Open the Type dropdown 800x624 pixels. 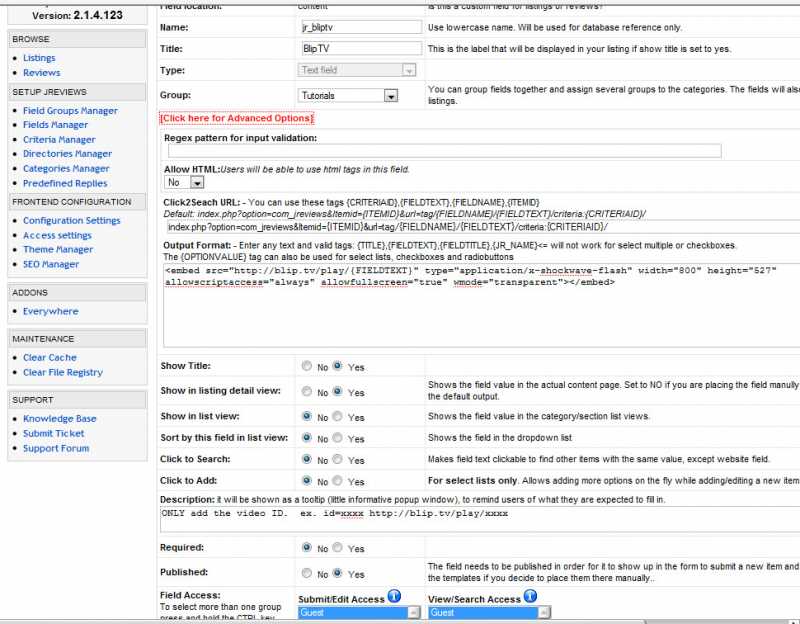point(357,70)
